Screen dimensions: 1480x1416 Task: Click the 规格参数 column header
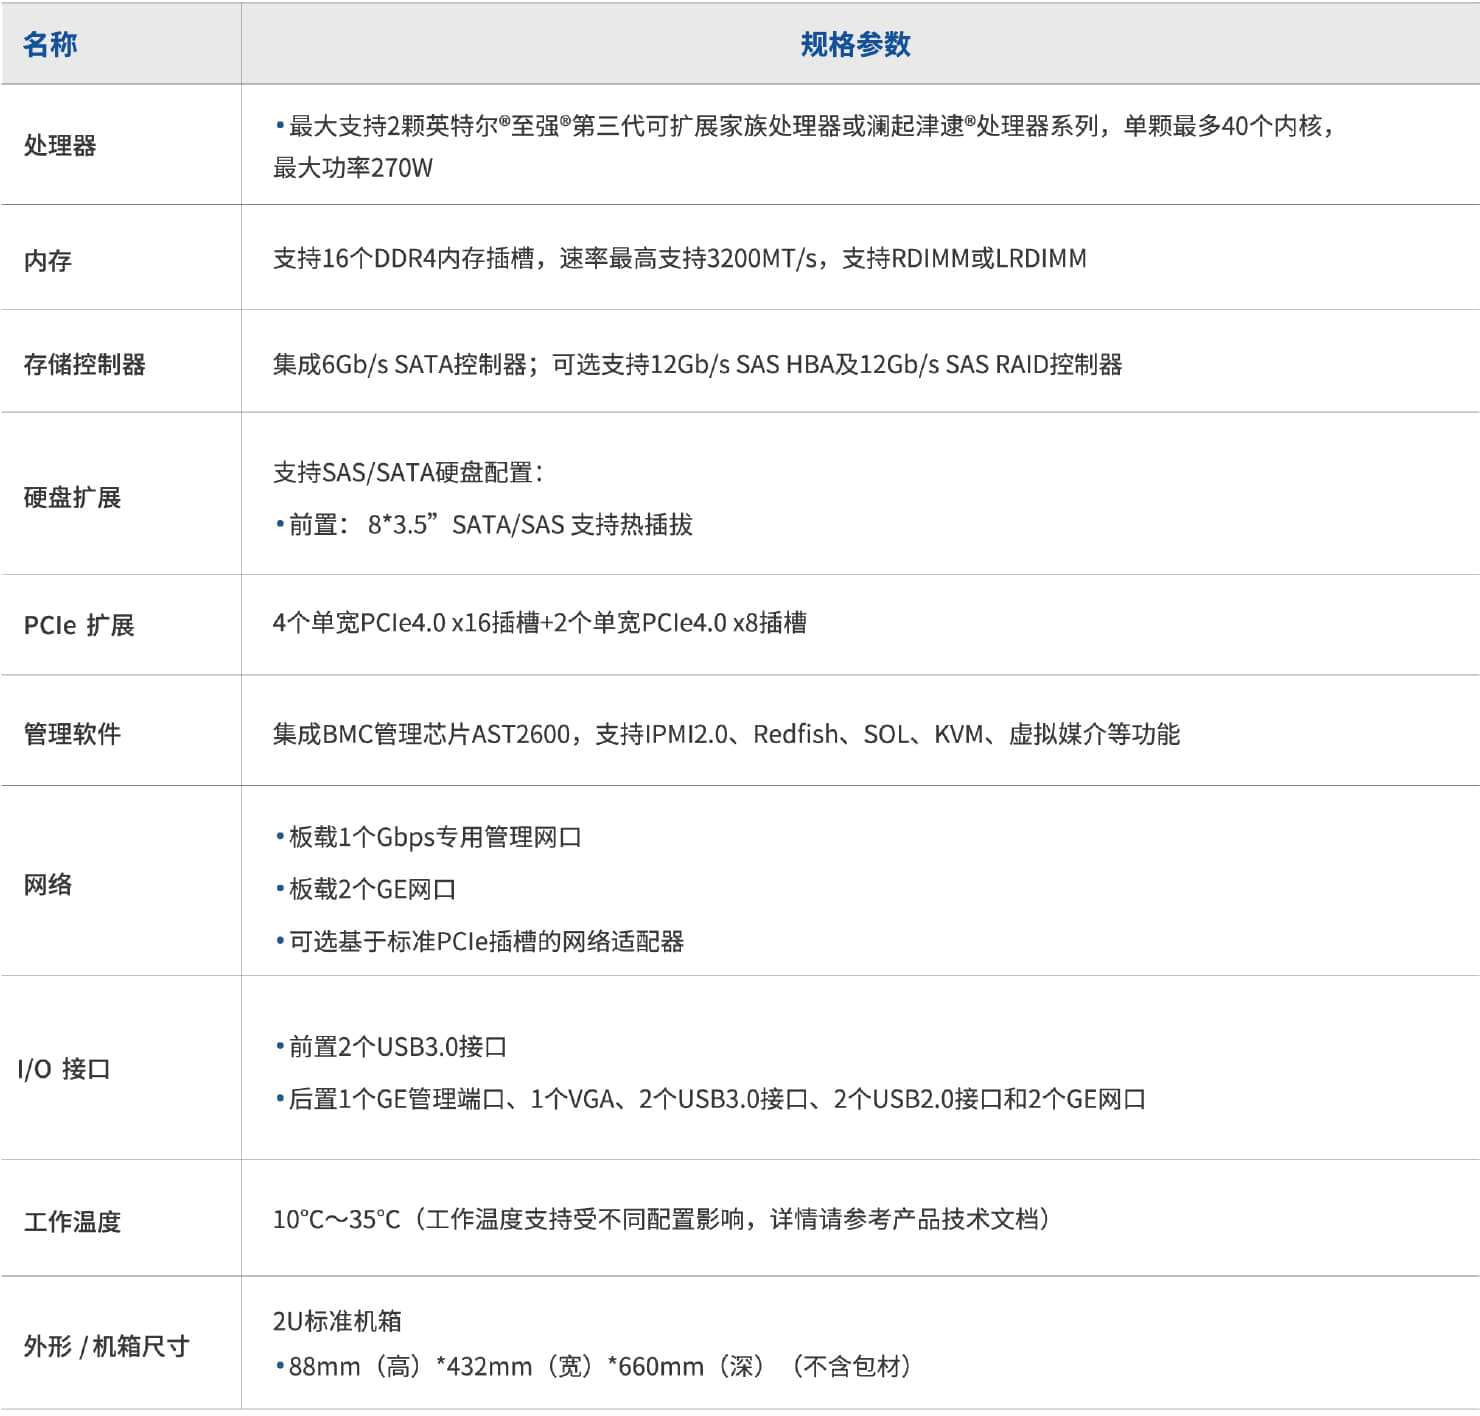tap(855, 44)
